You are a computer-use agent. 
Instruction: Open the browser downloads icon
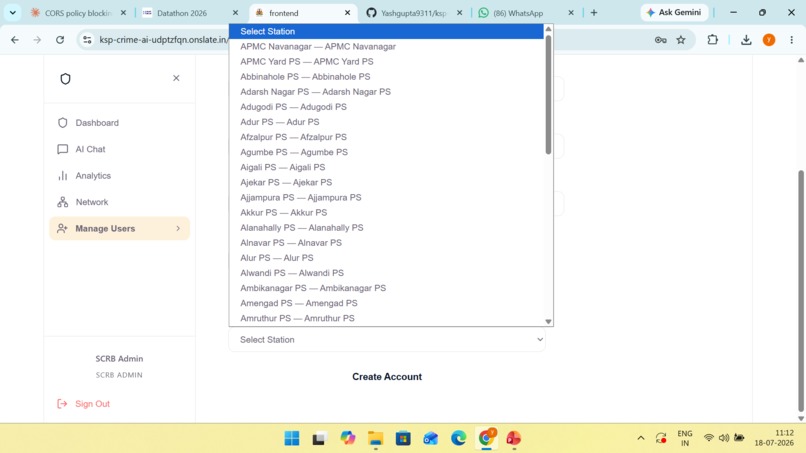click(x=746, y=40)
